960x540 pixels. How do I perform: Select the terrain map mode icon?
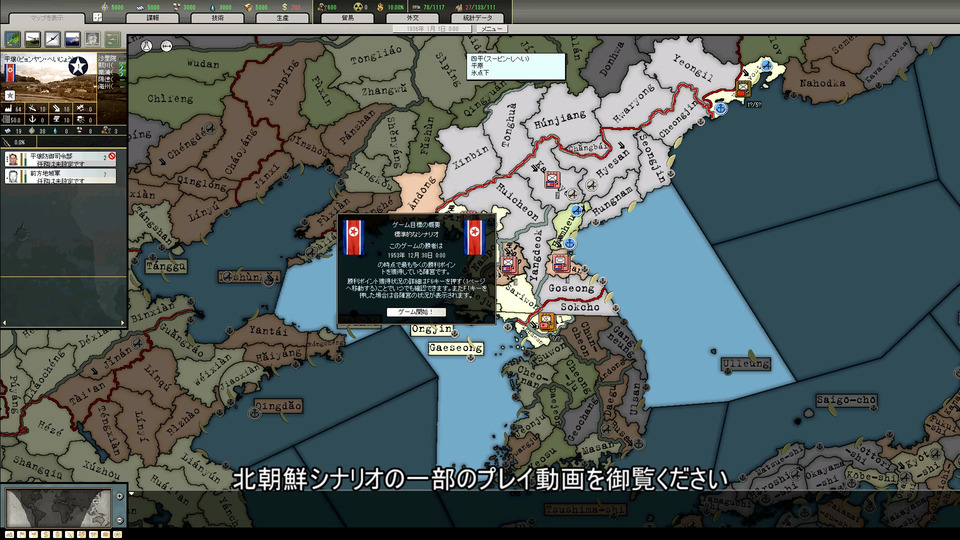[x=10, y=534]
